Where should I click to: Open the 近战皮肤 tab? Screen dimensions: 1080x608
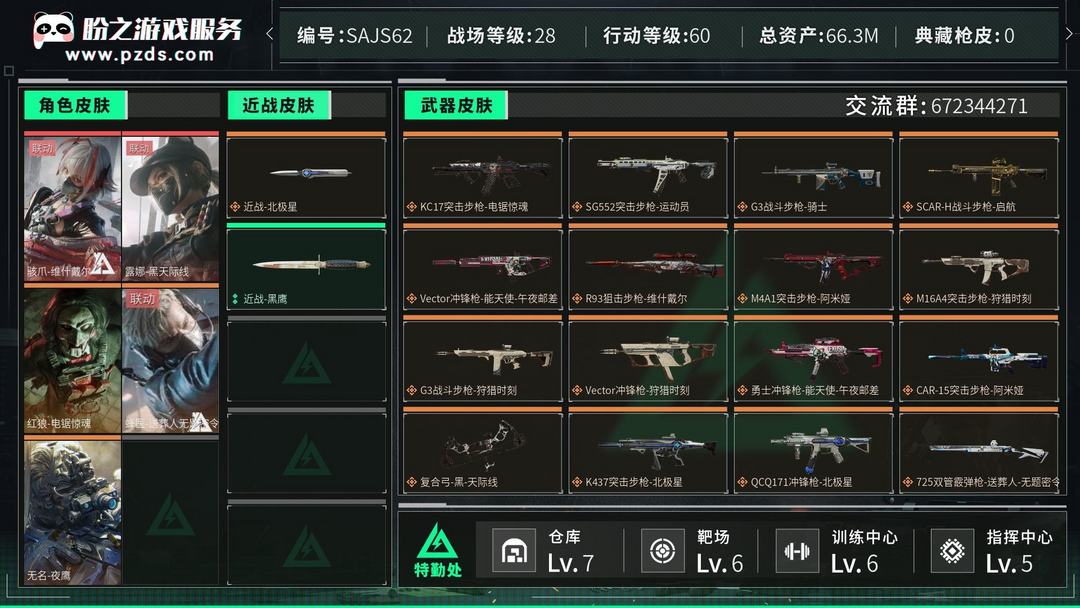click(x=279, y=105)
